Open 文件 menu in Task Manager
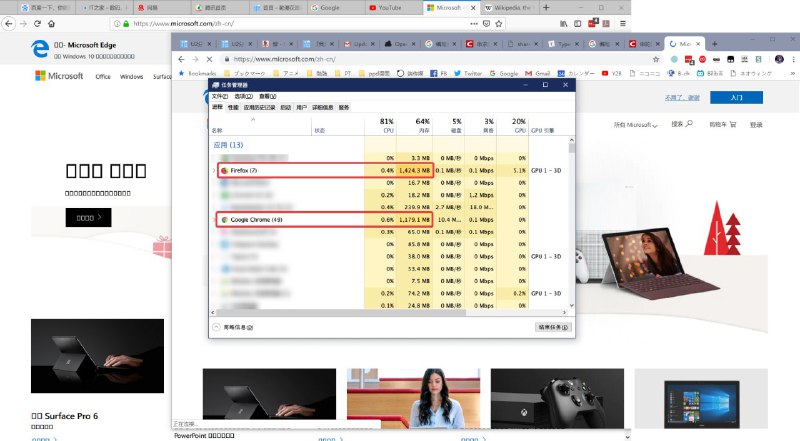 (x=220, y=96)
